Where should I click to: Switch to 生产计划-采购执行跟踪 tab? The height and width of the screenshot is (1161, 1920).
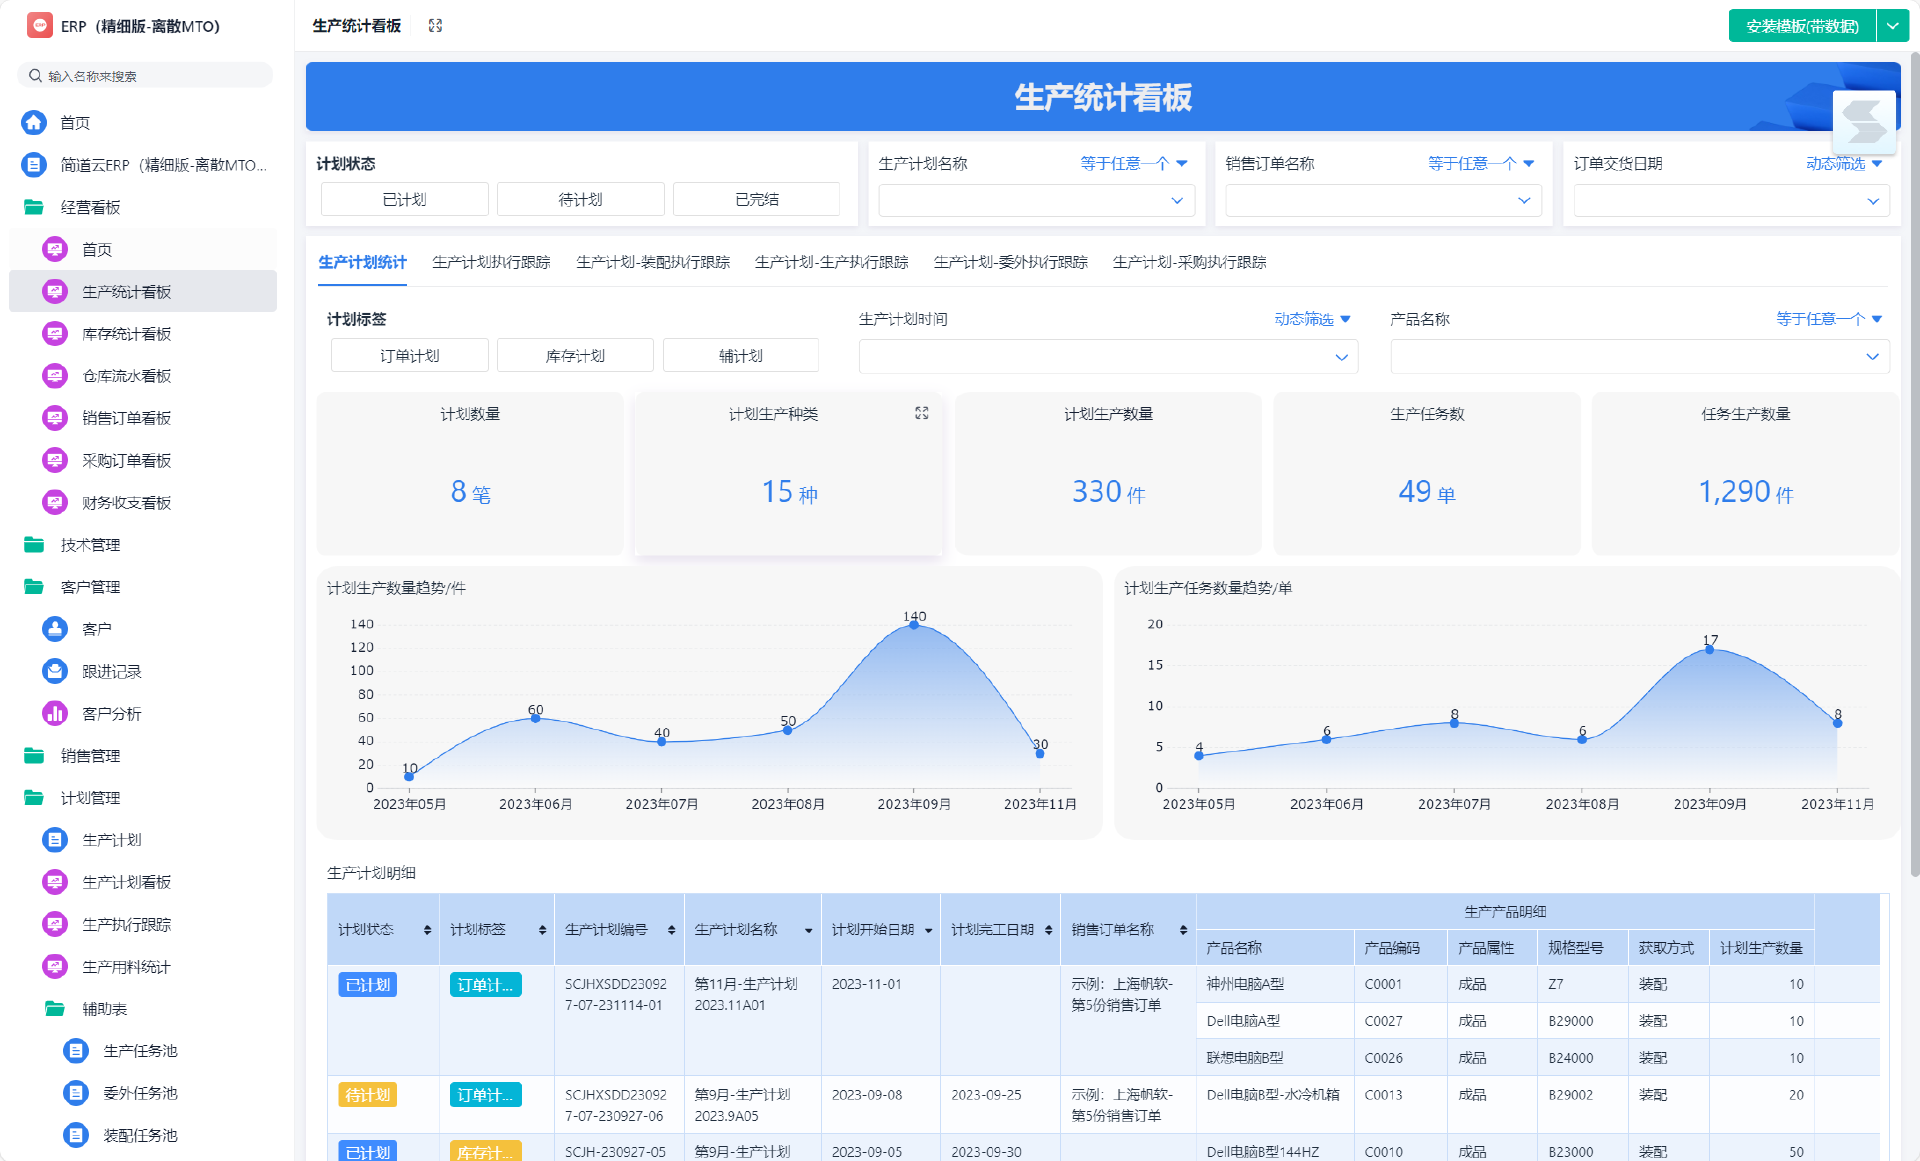pyautogui.click(x=1189, y=262)
